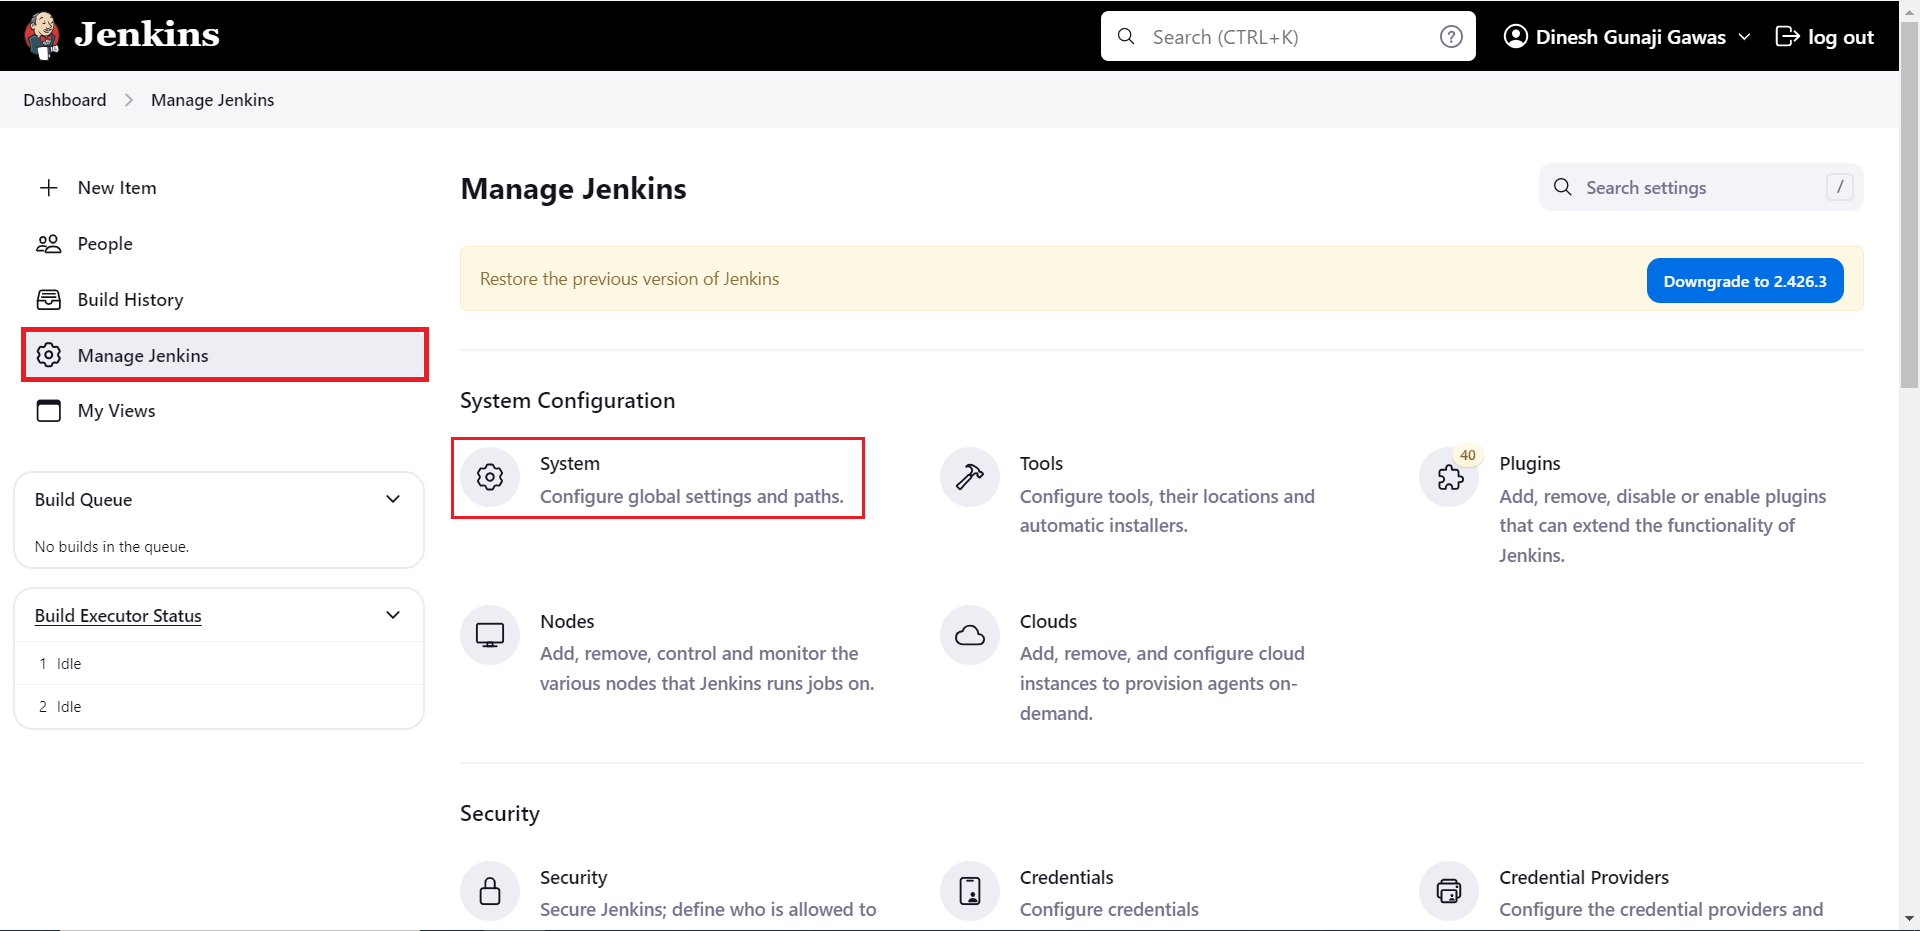Click the page vertical scrollbar thumb
This screenshot has height=931, width=1920.
pos(1909,205)
